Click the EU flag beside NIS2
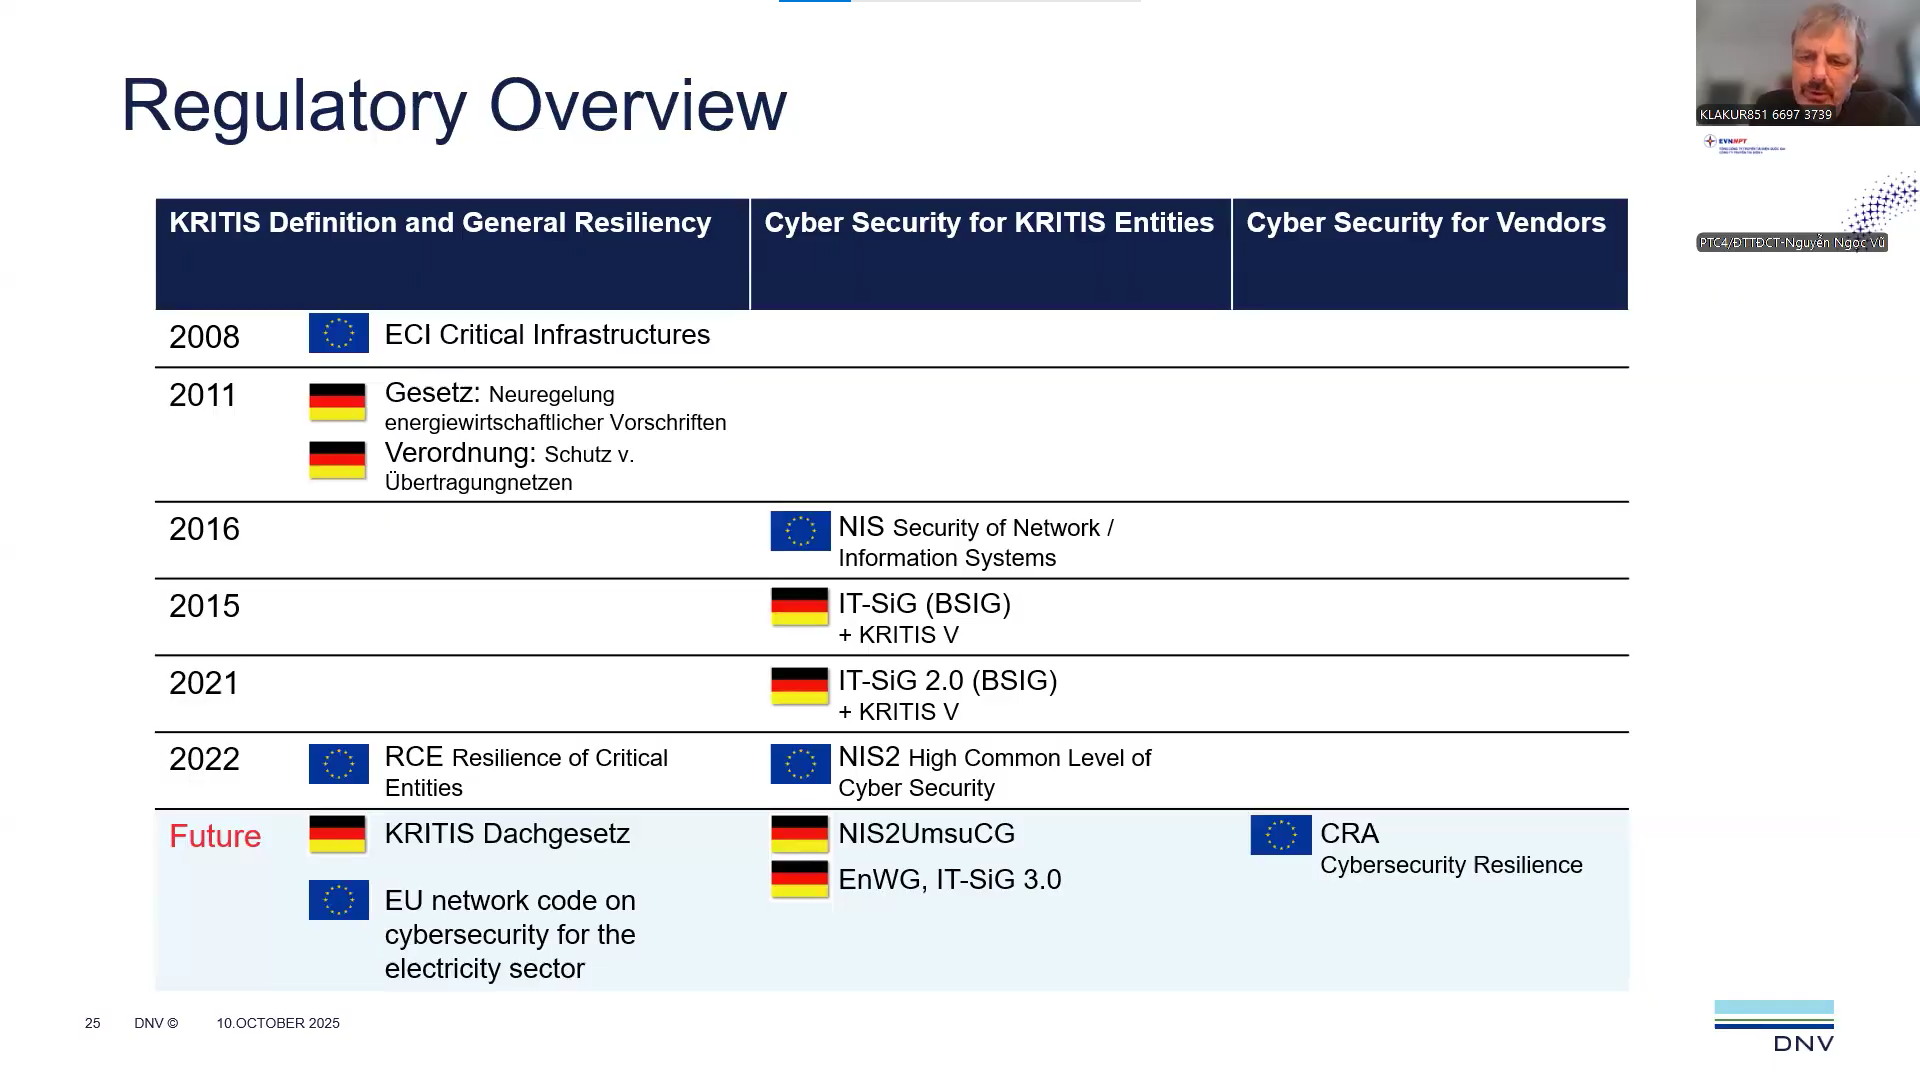The image size is (1920, 1080). tap(800, 764)
